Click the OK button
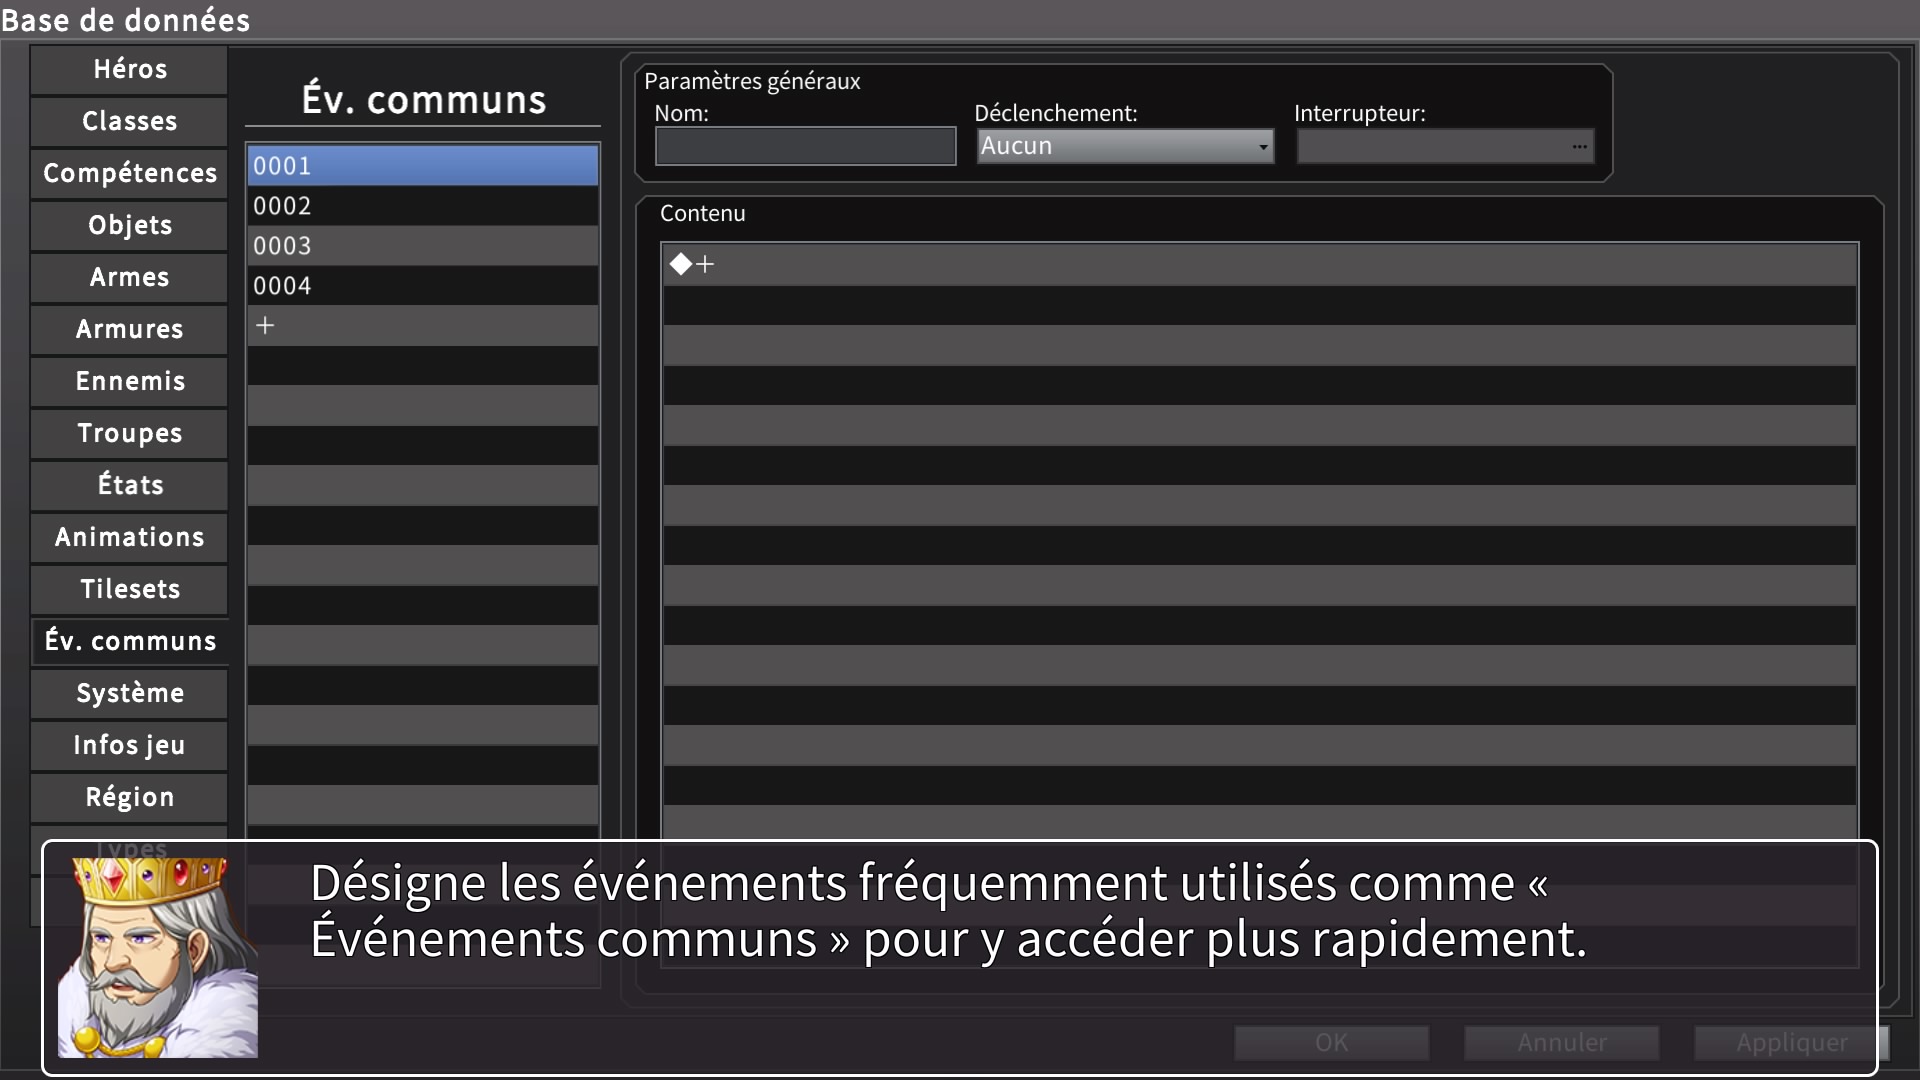This screenshot has width=1920, height=1080. point(1332,1043)
